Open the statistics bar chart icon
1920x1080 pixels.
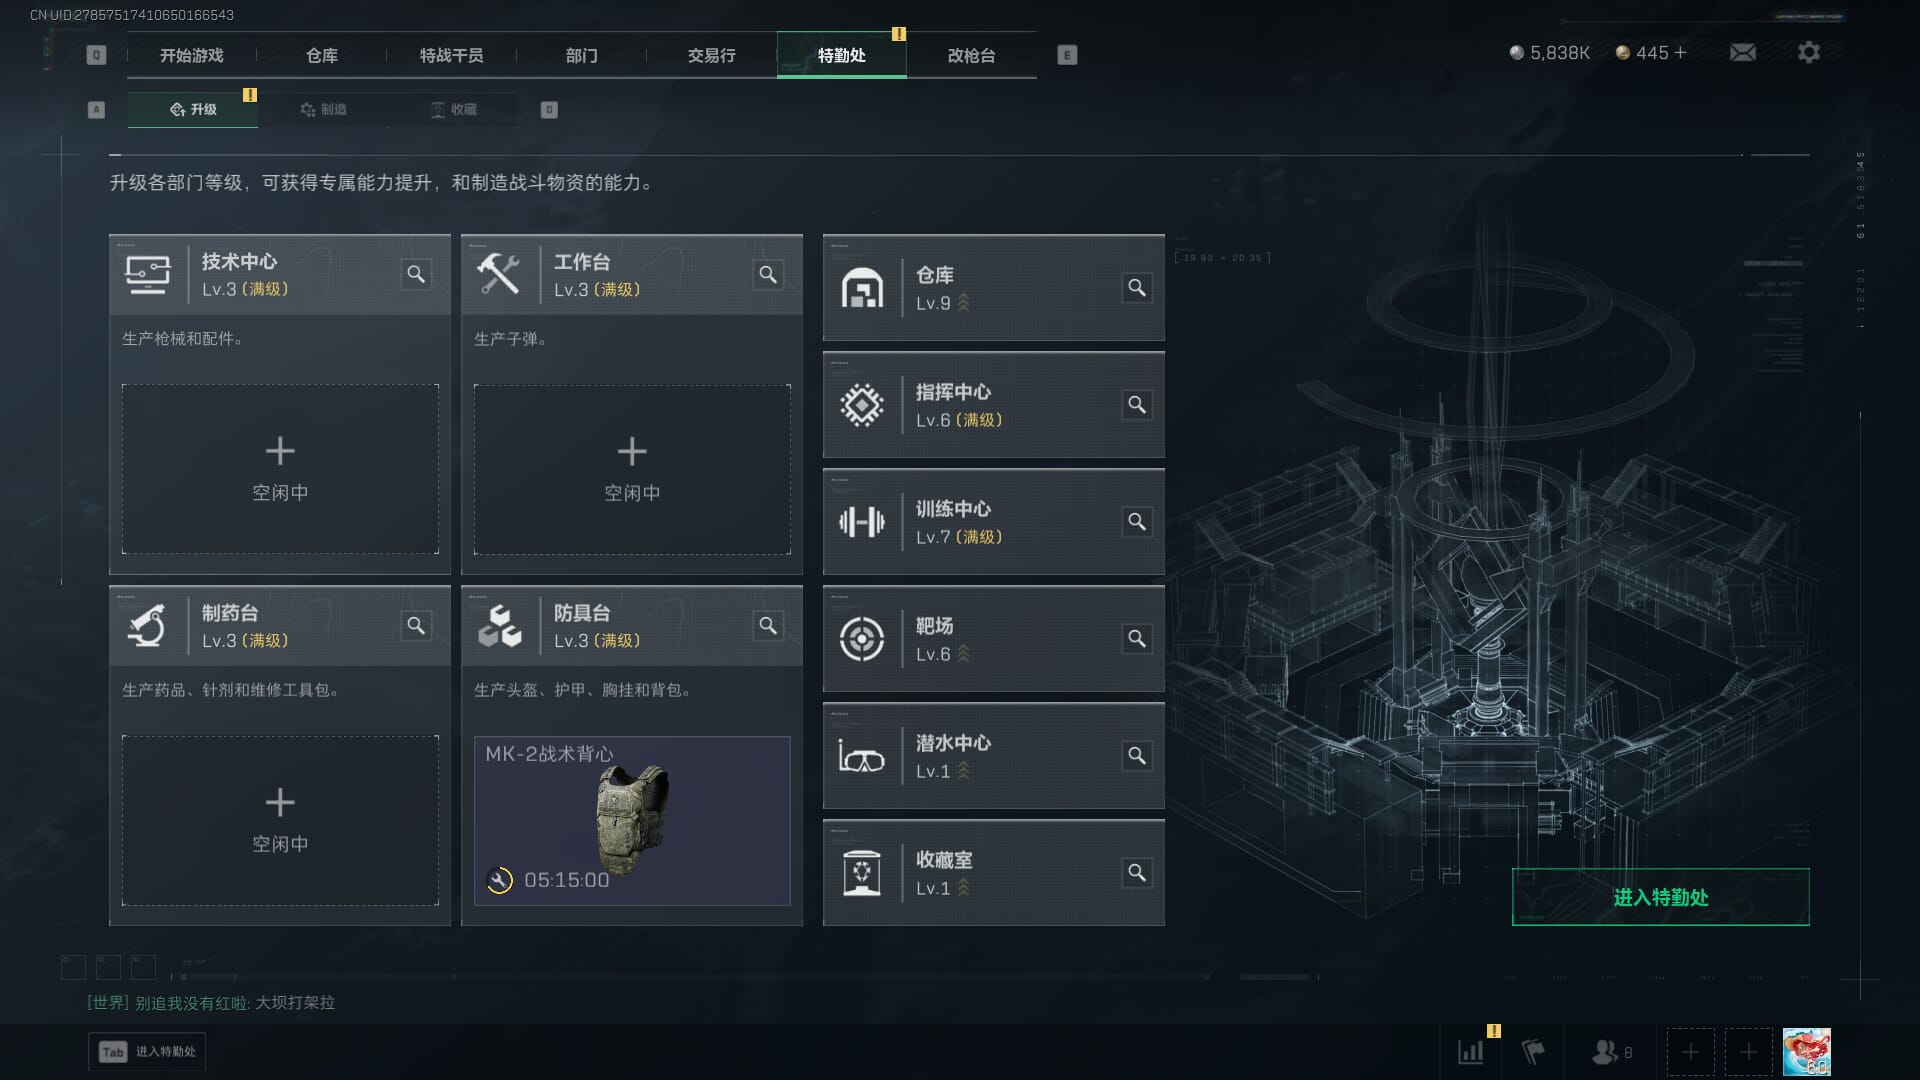click(x=1471, y=1052)
